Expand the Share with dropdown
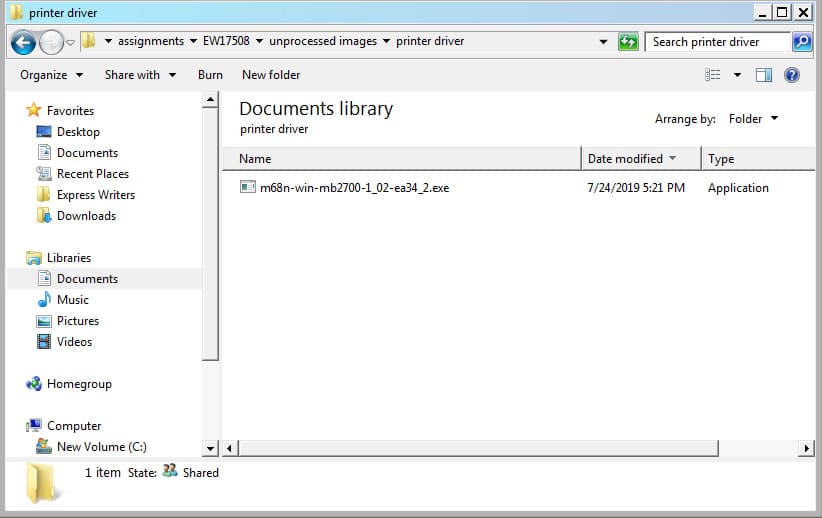822x518 pixels. point(140,75)
